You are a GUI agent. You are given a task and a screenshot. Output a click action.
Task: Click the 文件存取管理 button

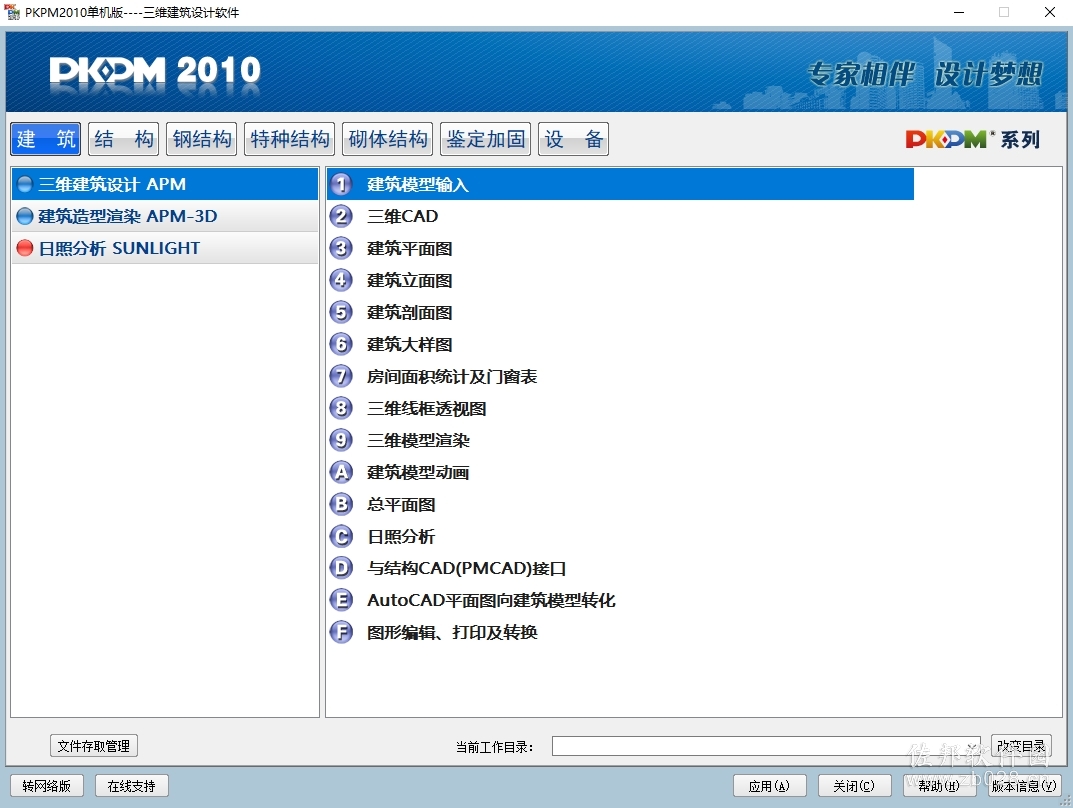click(x=94, y=746)
